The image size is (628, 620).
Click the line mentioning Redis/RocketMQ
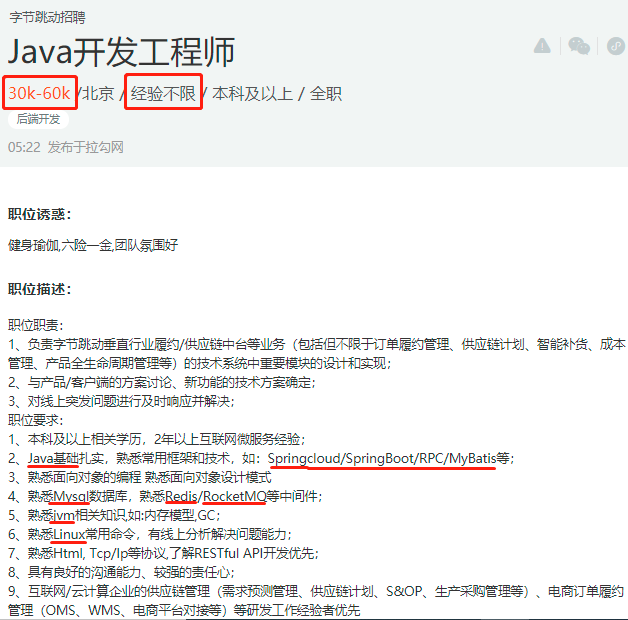coord(165,496)
